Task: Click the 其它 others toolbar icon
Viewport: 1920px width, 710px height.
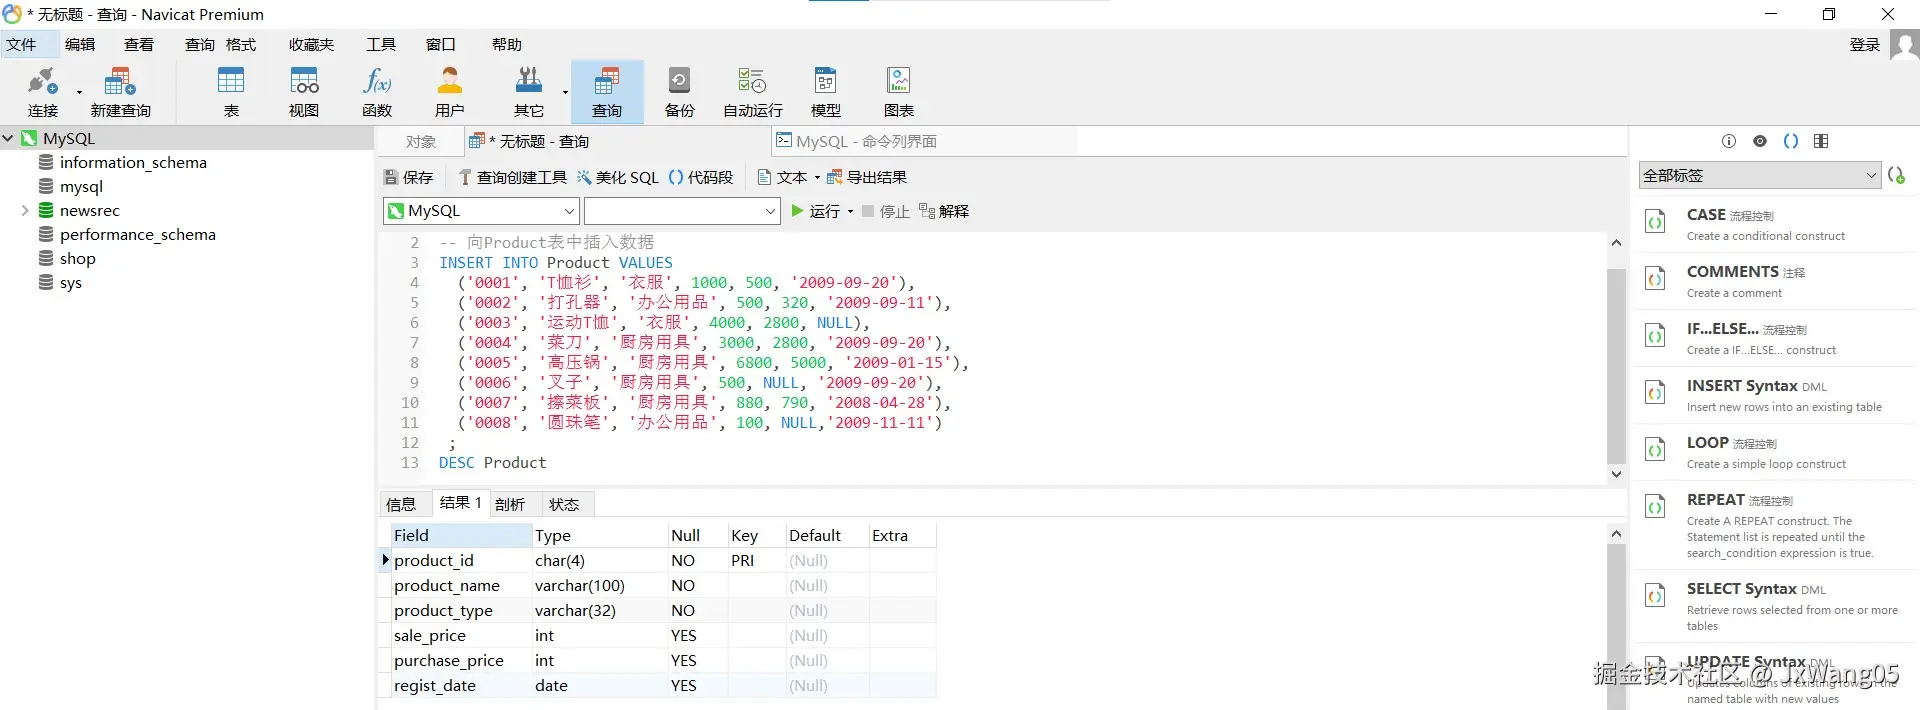Action: (528, 81)
